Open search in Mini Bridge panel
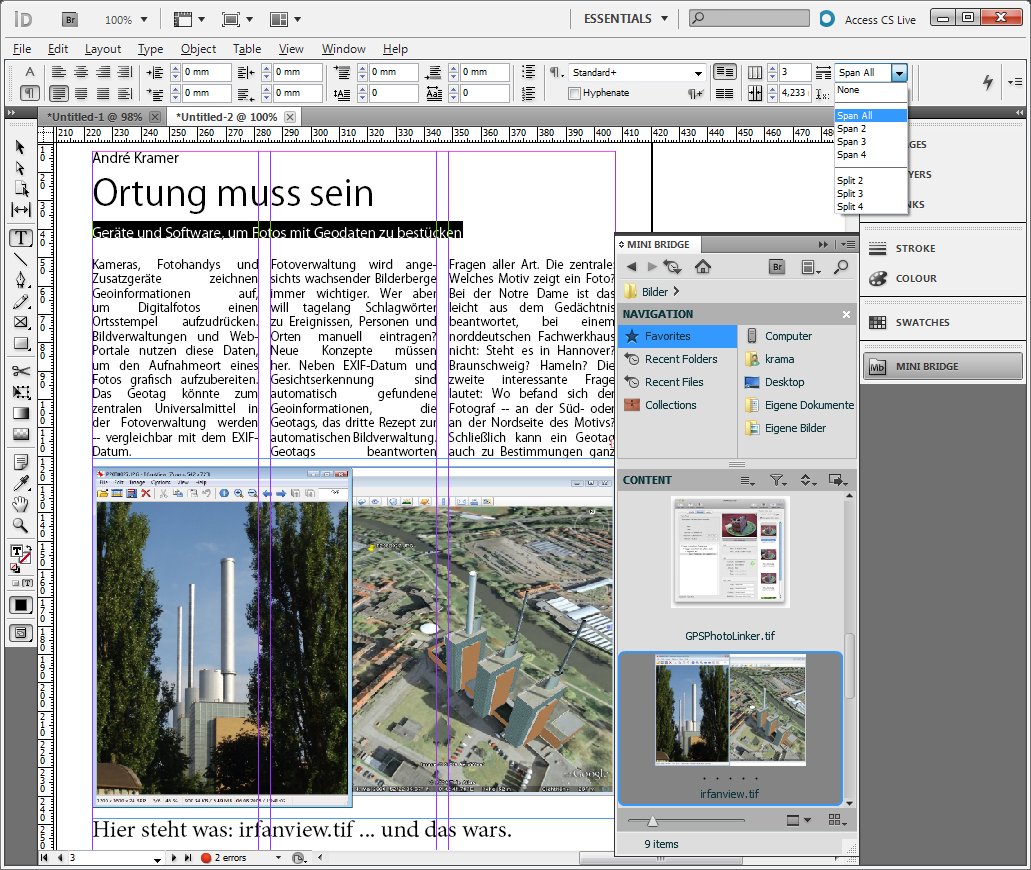Viewport: 1031px width, 870px height. tap(841, 266)
